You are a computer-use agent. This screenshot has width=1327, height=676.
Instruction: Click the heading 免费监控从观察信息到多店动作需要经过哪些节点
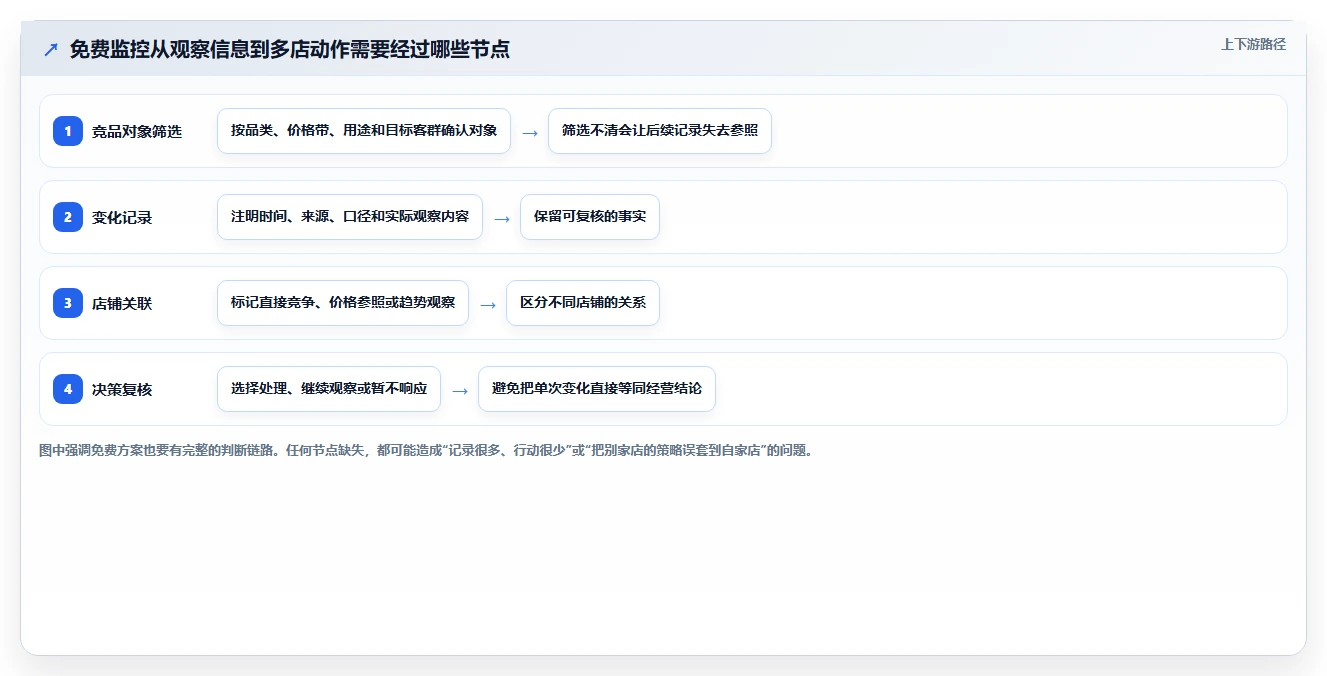point(290,49)
